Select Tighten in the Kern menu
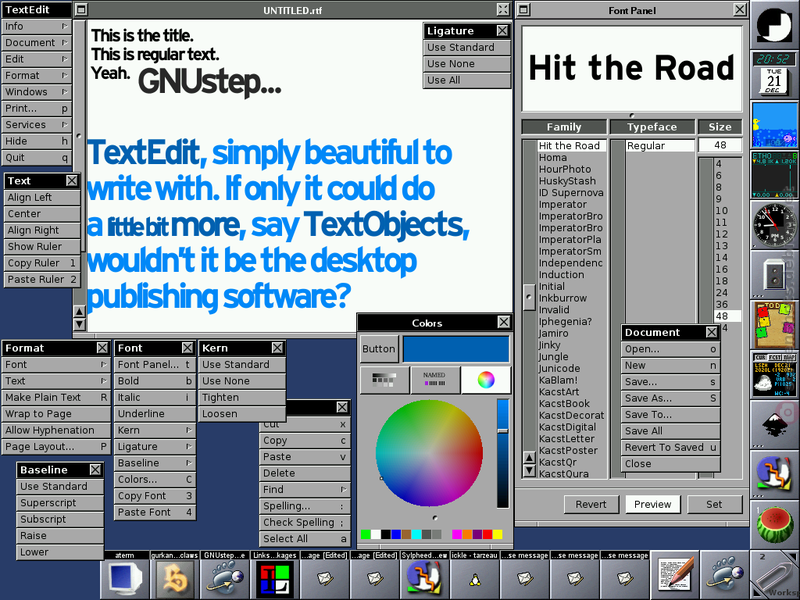Screen dimensions: 800x600 pos(242,397)
